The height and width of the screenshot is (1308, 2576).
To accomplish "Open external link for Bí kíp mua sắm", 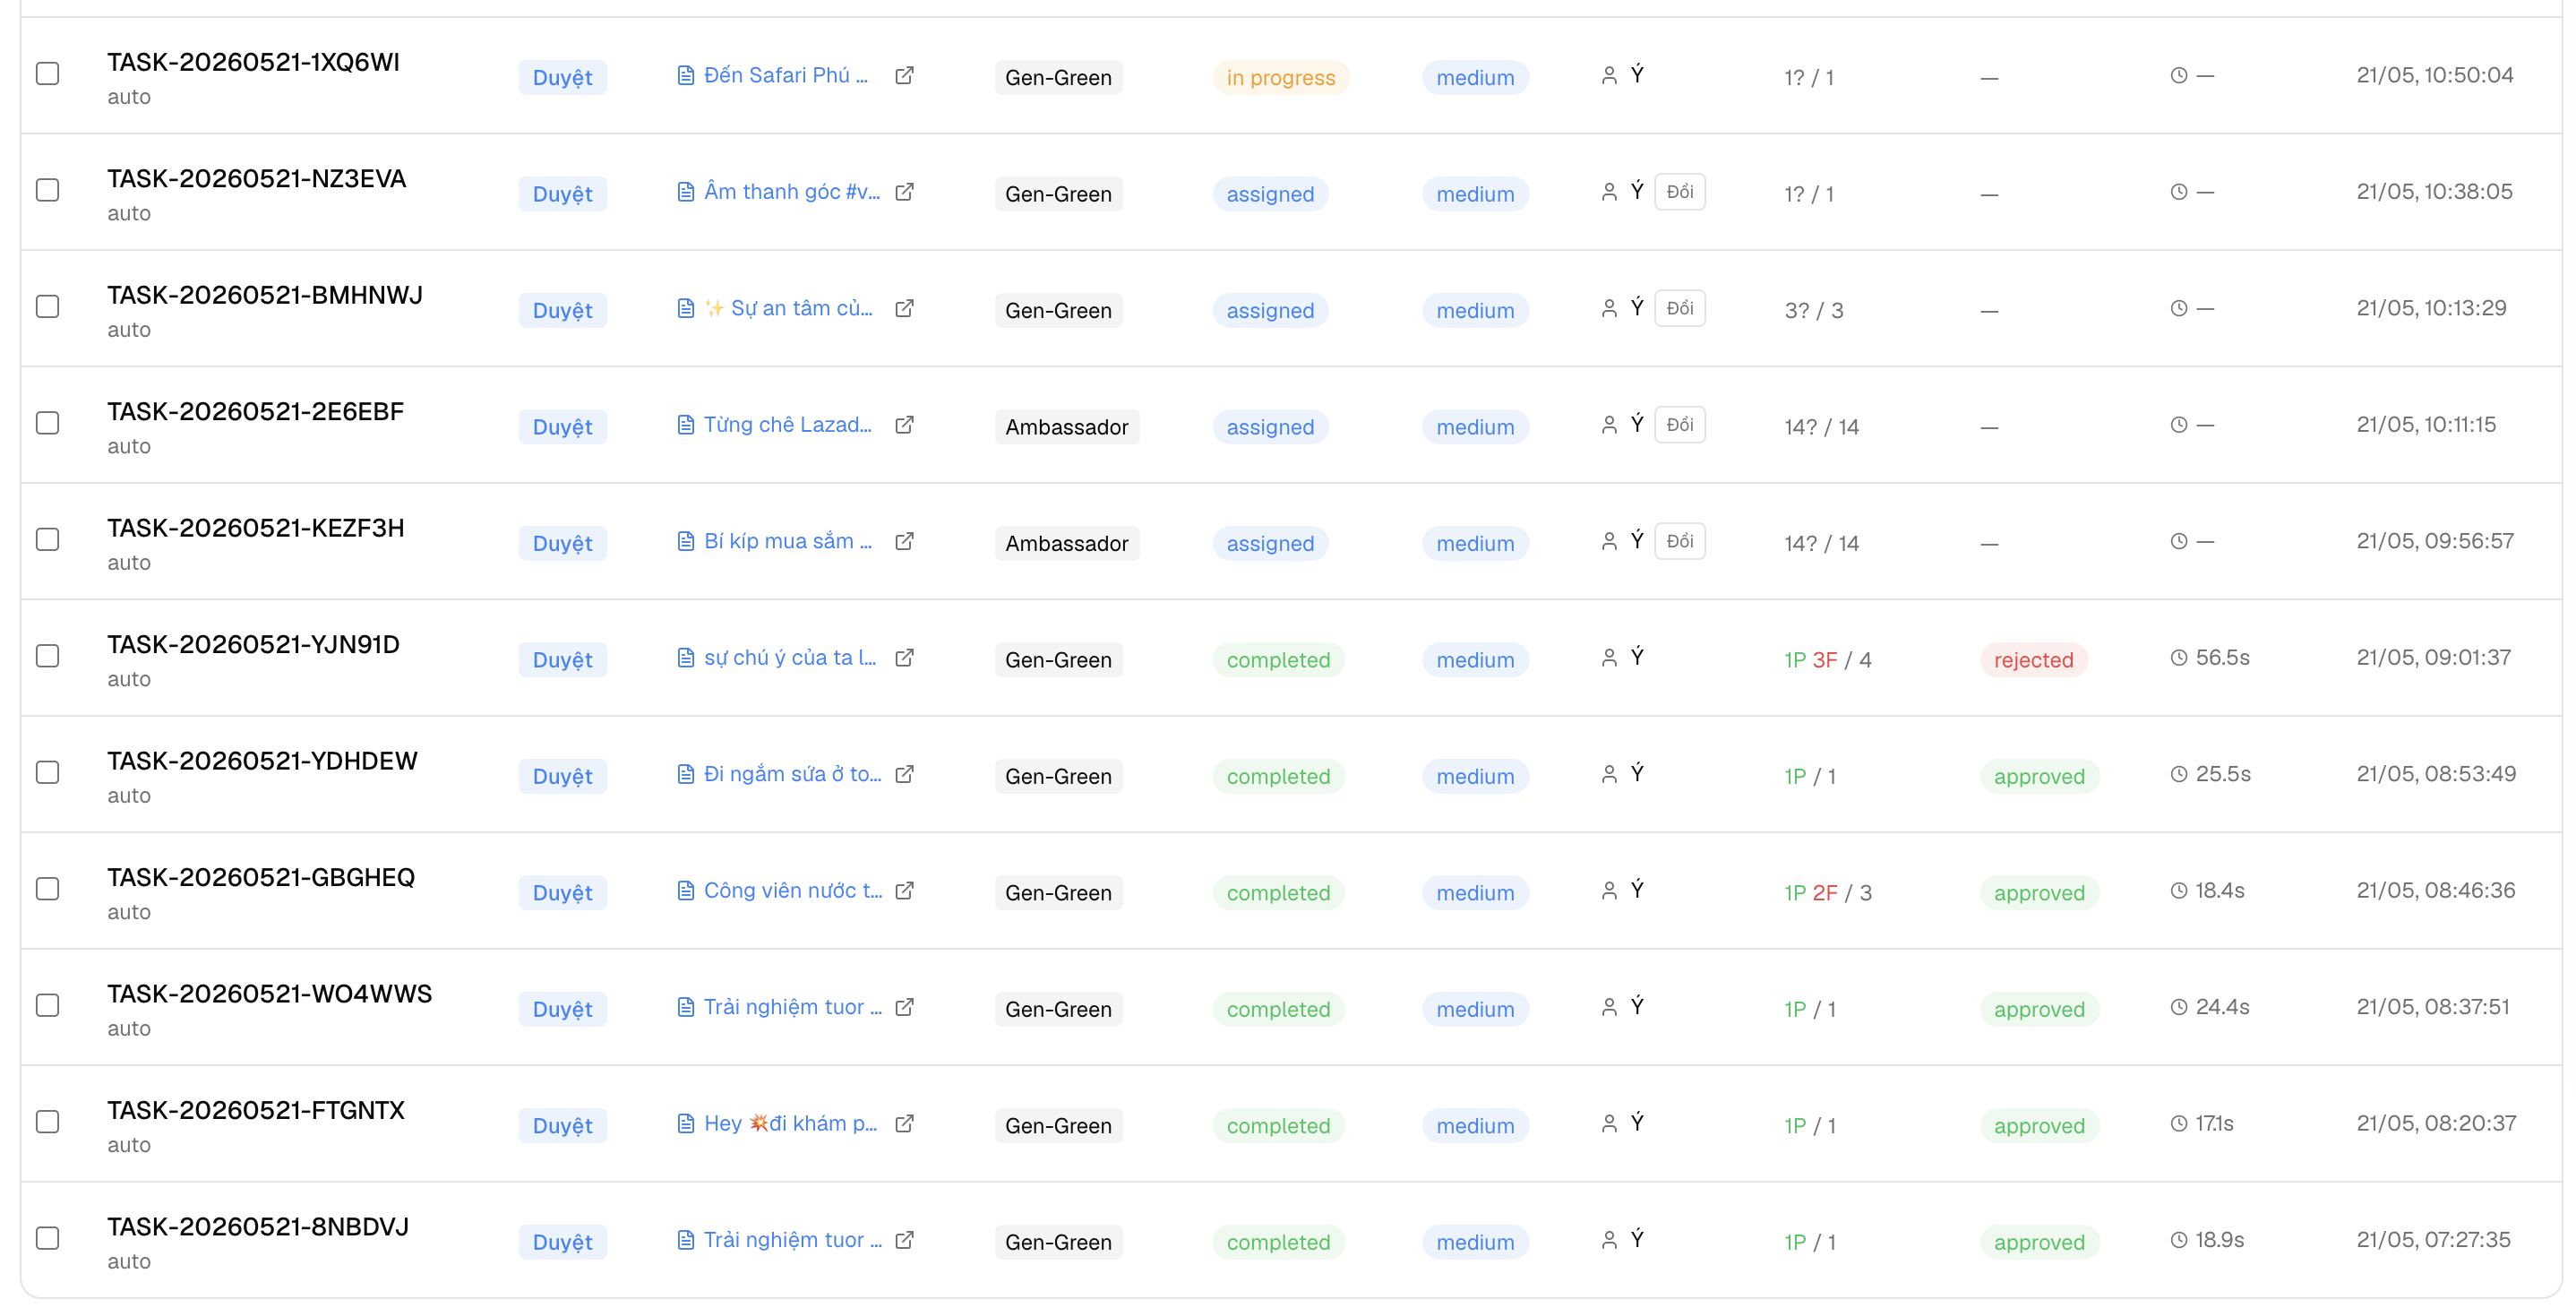I will pos(904,541).
